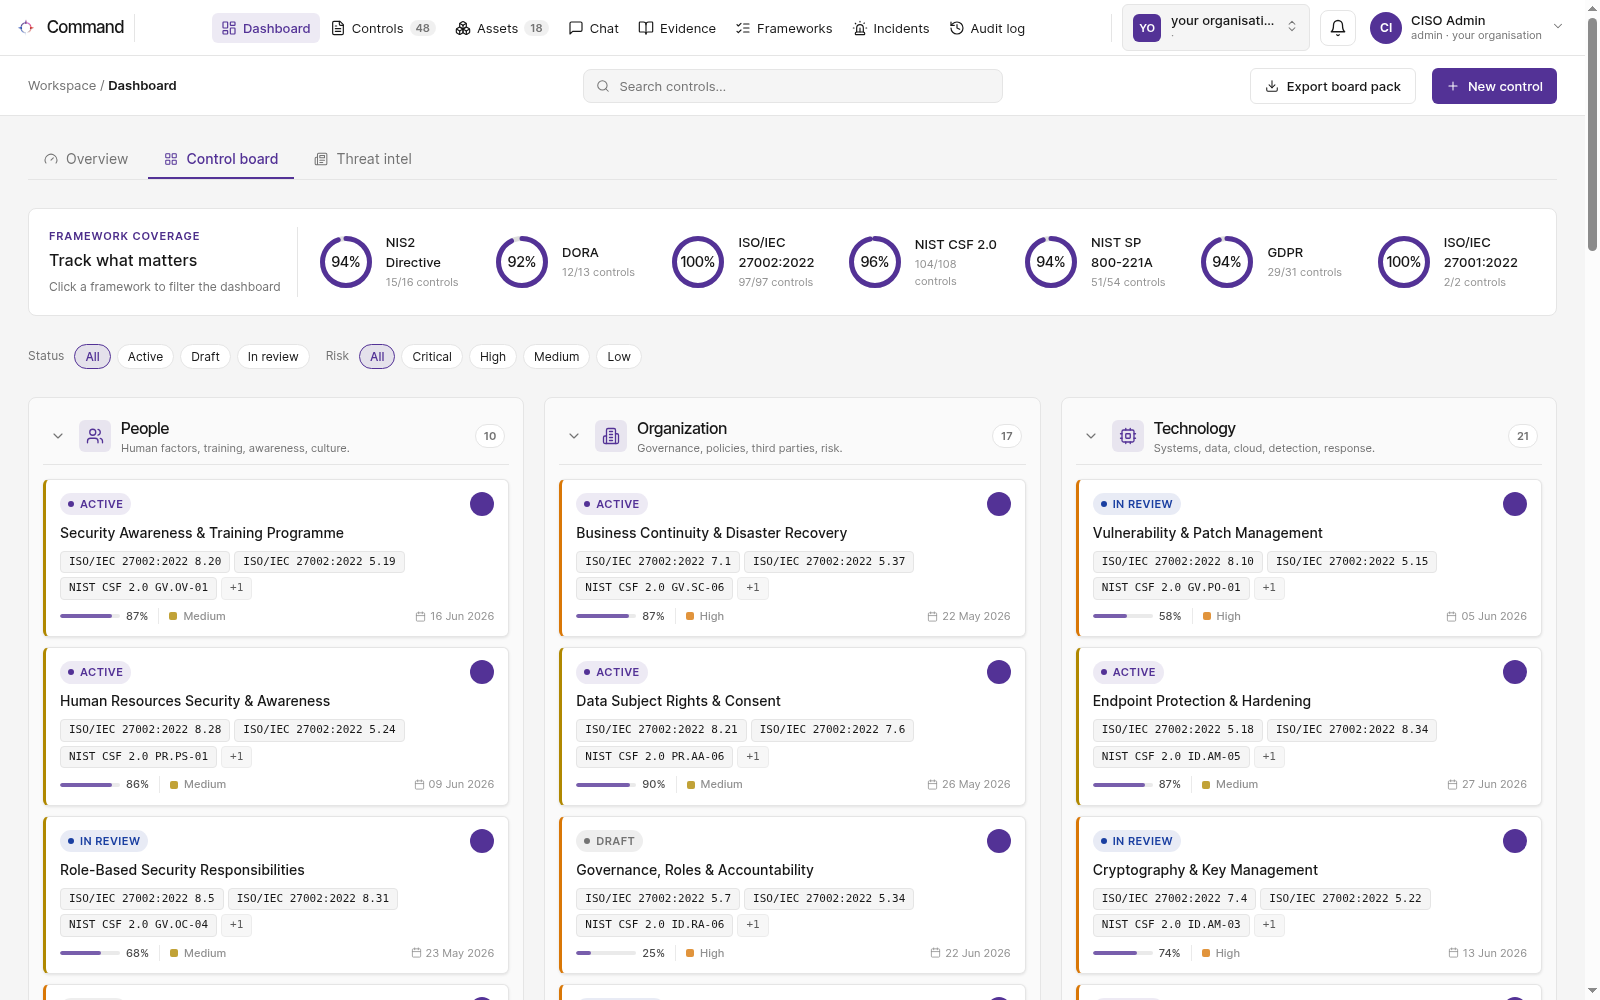This screenshot has width=1600, height=1000.
Task: Open Incidents in top navigation
Action: [x=891, y=28]
